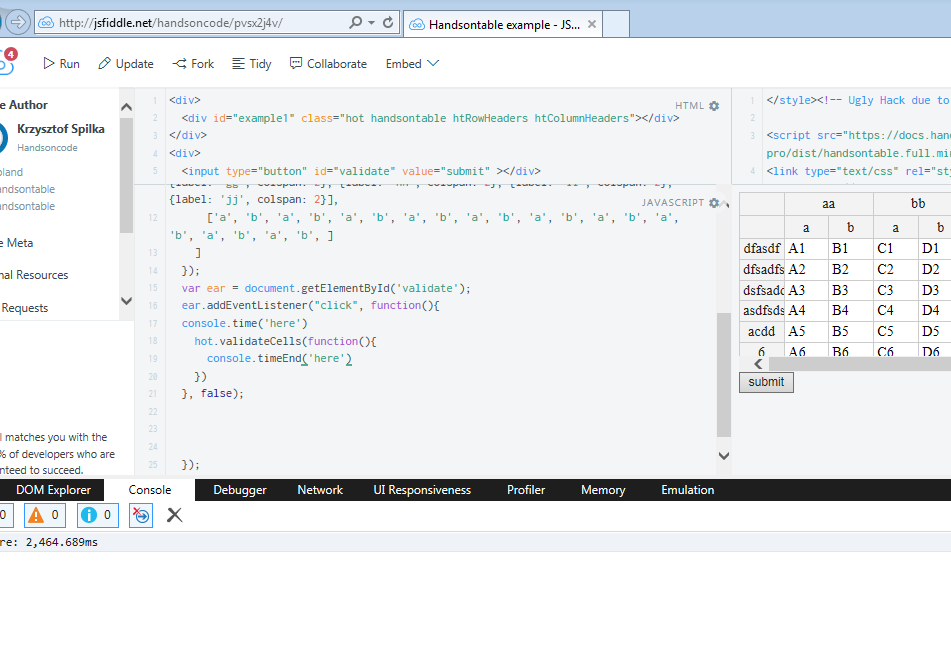Open the Krzysztof Spilka author link
Screen dimensions: 951x656
[61, 129]
